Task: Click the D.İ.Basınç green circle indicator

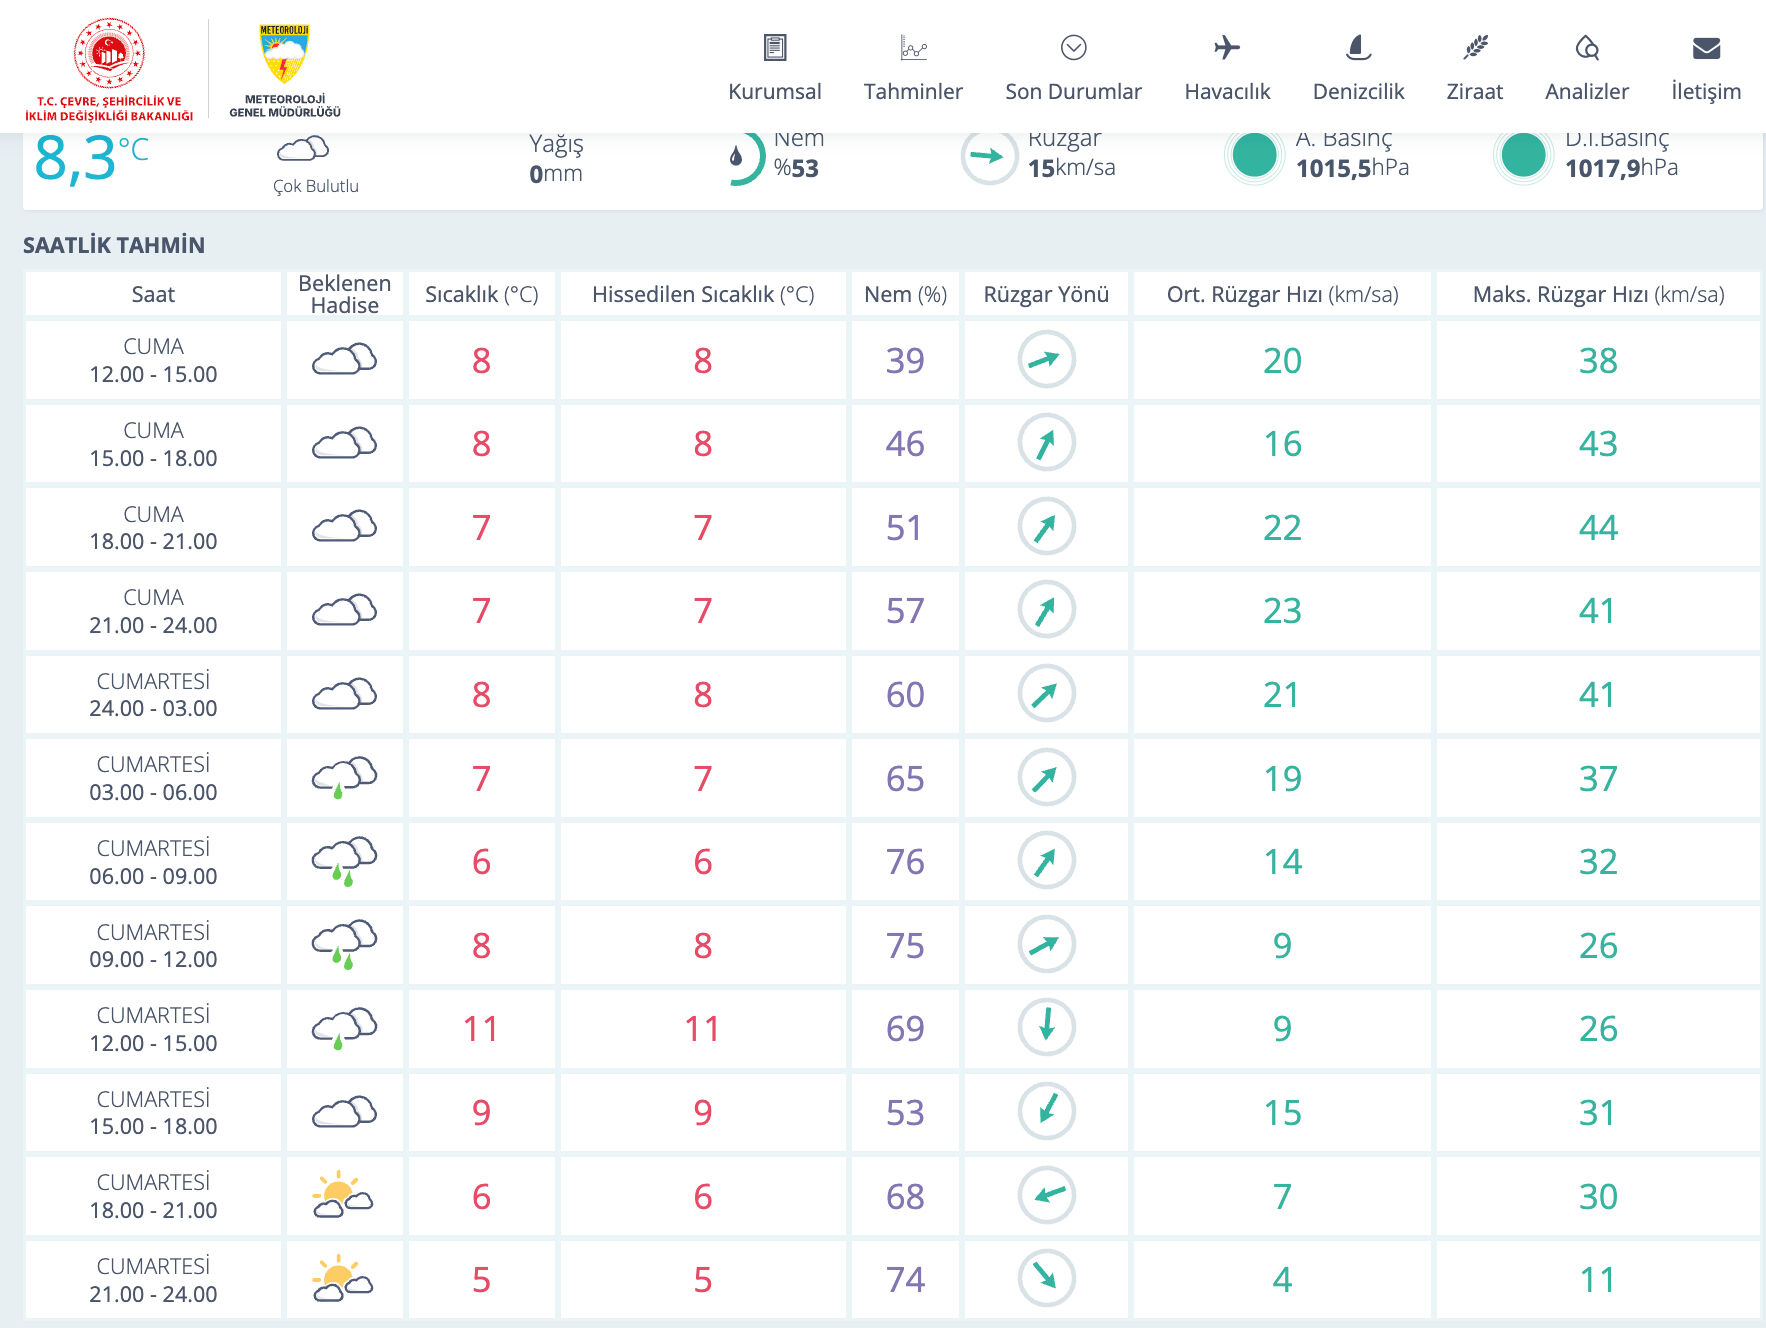Action: pos(1523,156)
